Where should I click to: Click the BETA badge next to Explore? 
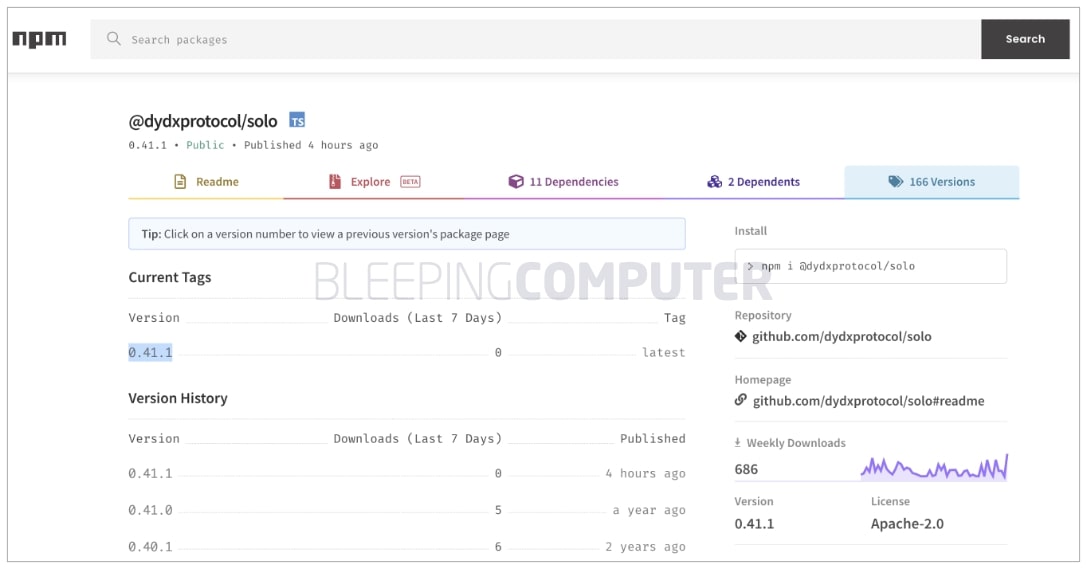(x=410, y=181)
